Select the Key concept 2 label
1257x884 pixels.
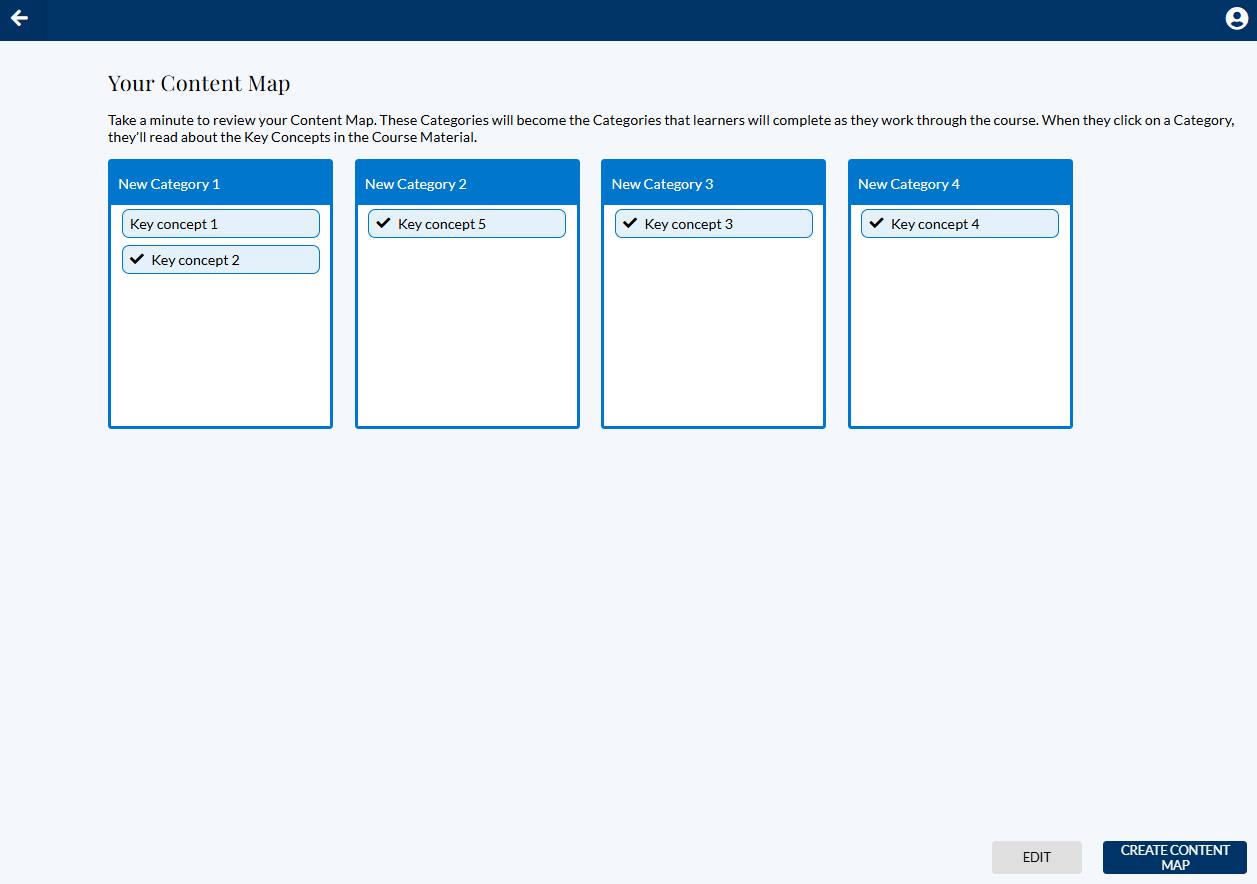[196, 260]
